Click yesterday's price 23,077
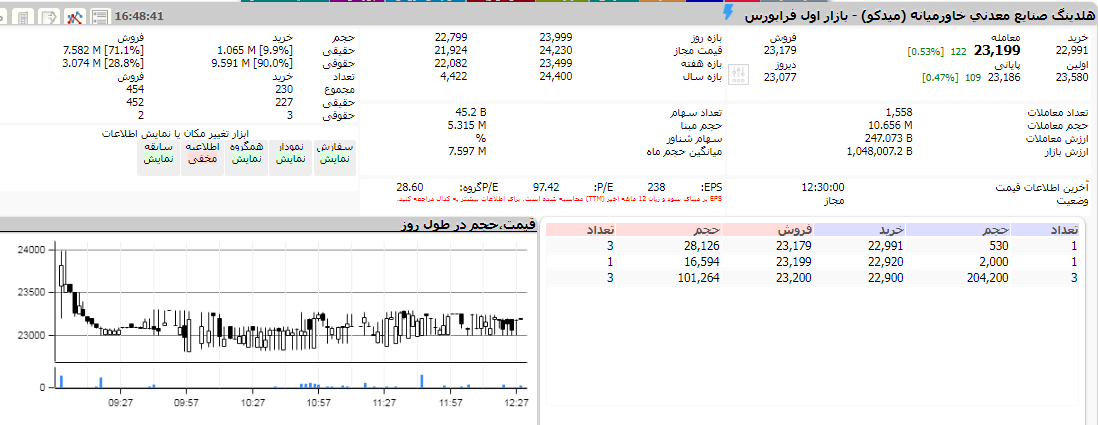The height and width of the screenshot is (425, 1098). click(779, 78)
